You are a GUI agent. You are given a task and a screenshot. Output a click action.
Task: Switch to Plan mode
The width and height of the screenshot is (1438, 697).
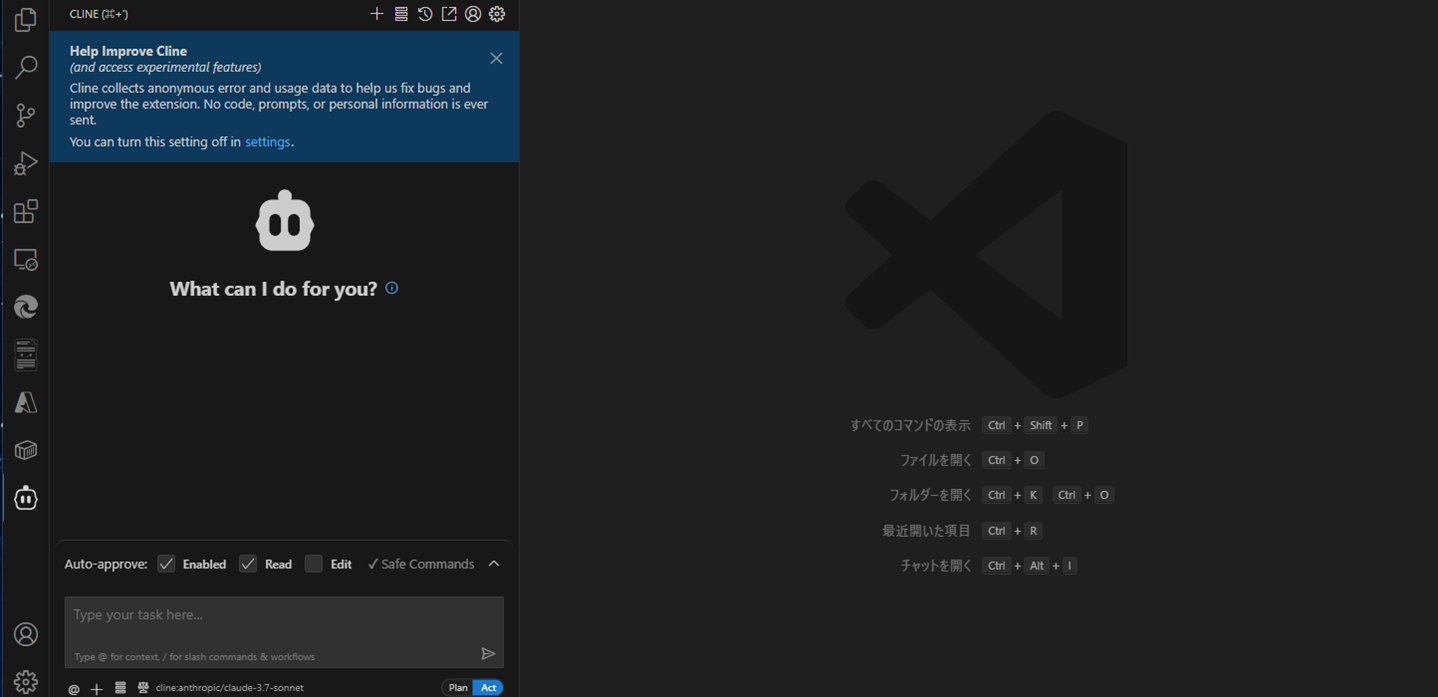coord(458,688)
